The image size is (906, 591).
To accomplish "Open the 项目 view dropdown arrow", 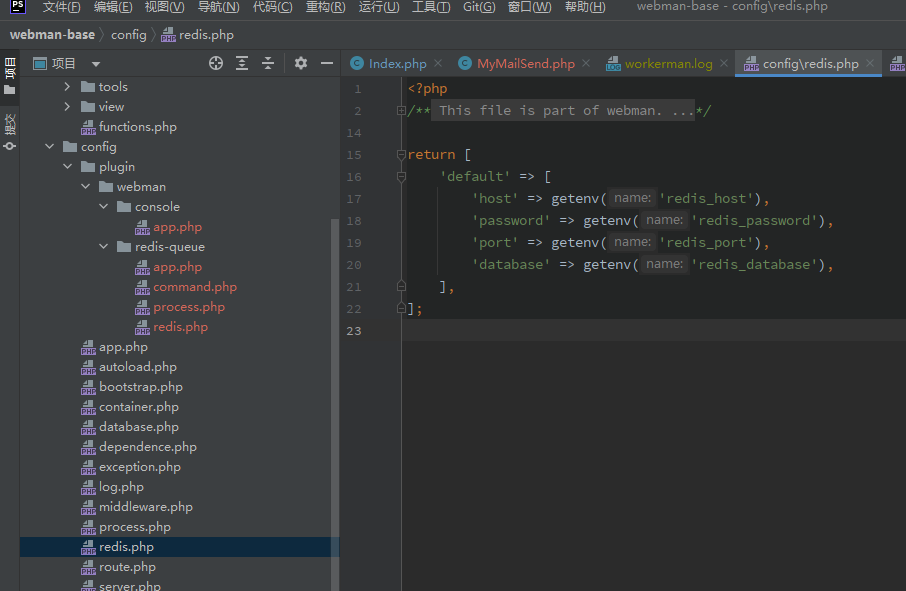I will click(96, 64).
